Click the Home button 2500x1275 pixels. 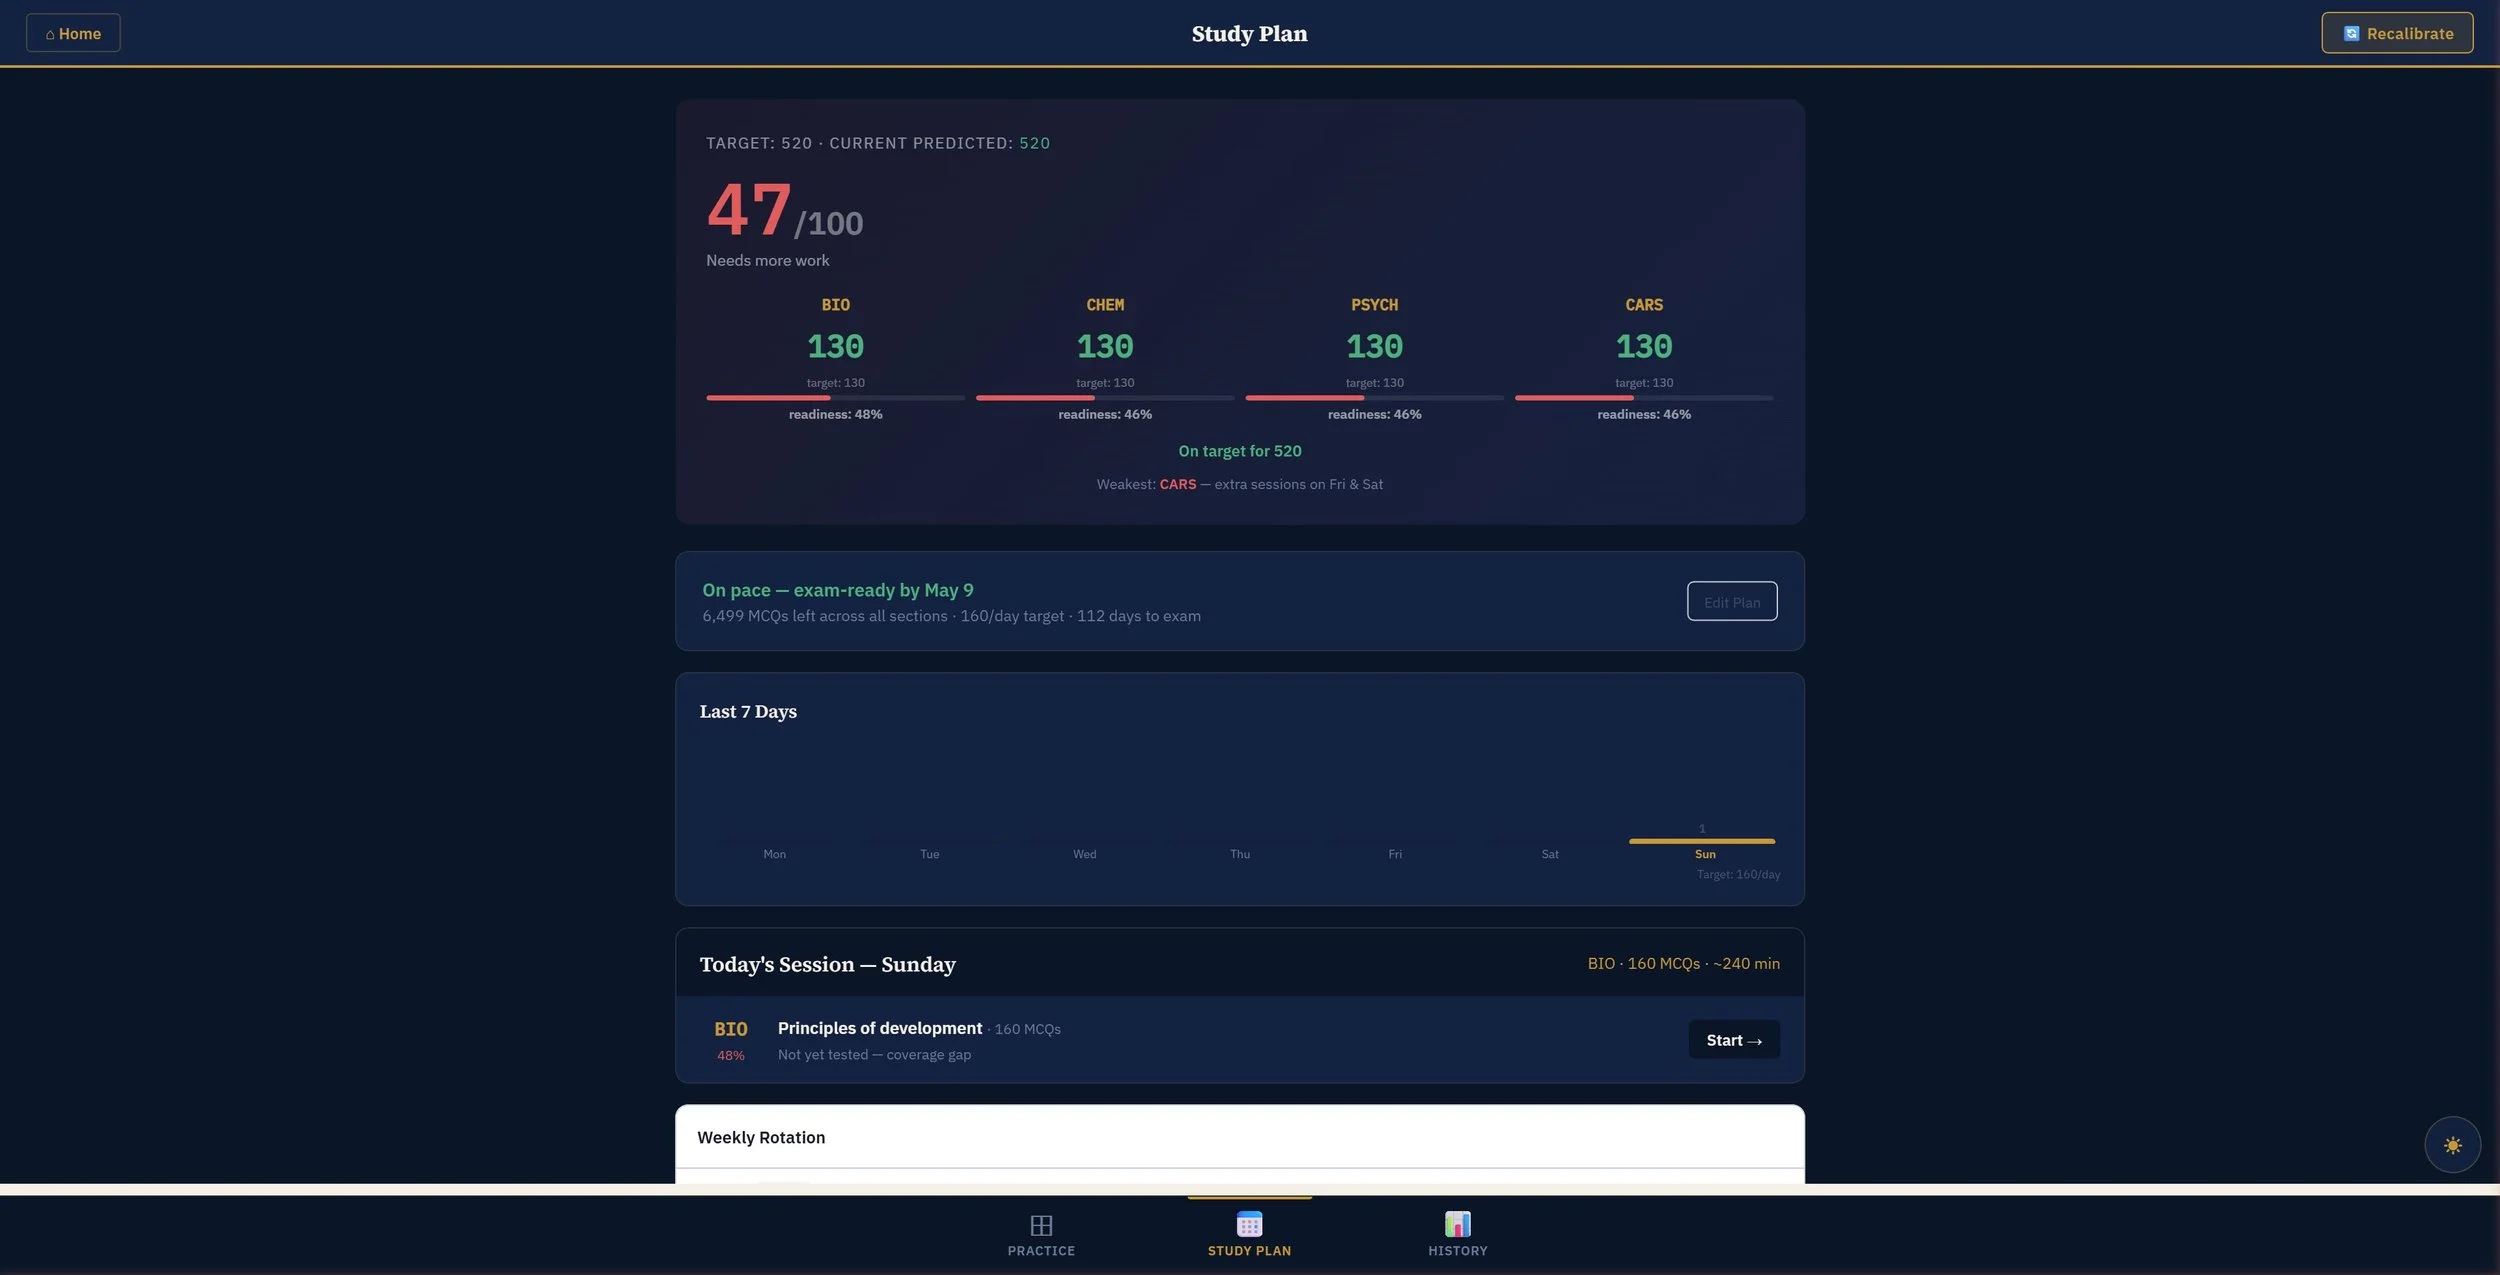pyautogui.click(x=73, y=33)
